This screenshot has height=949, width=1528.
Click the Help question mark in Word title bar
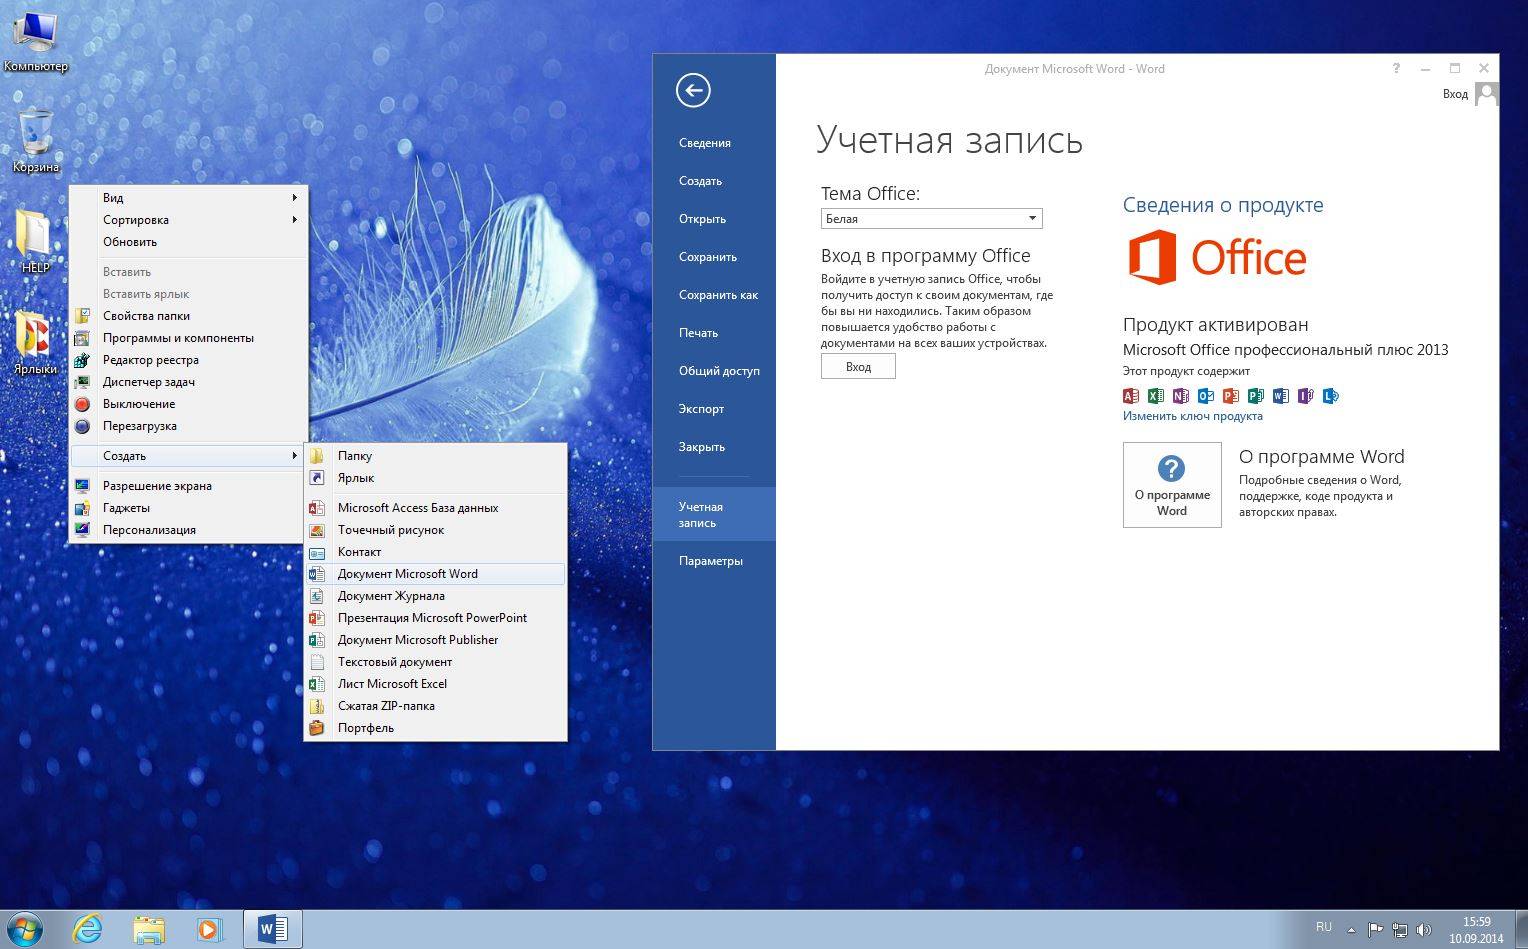pyautogui.click(x=1396, y=69)
